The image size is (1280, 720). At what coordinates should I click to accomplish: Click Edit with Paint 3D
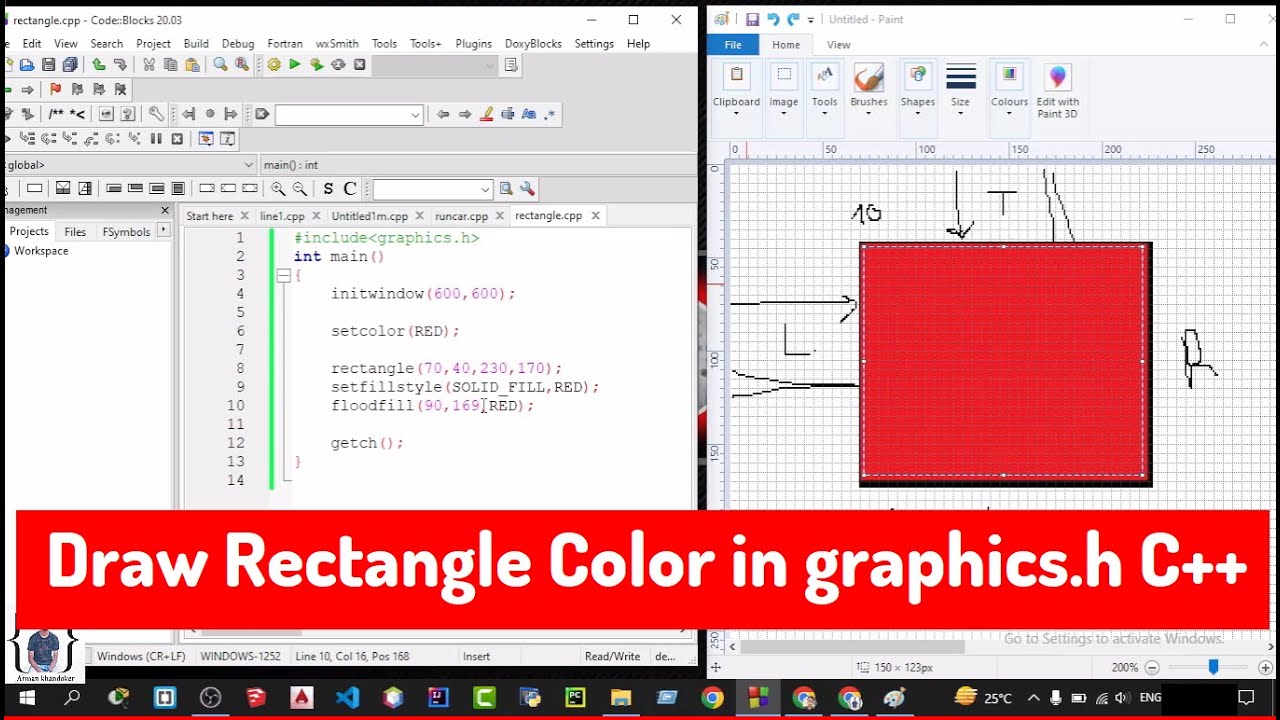coord(1058,92)
